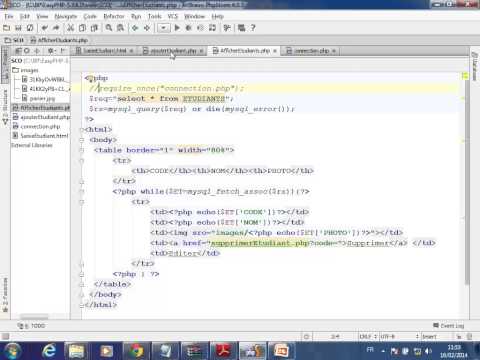The width and height of the screenshot is (480, 360).
Task: Collapse the body tag code fold marker
Action: click(x=82, y=140)
